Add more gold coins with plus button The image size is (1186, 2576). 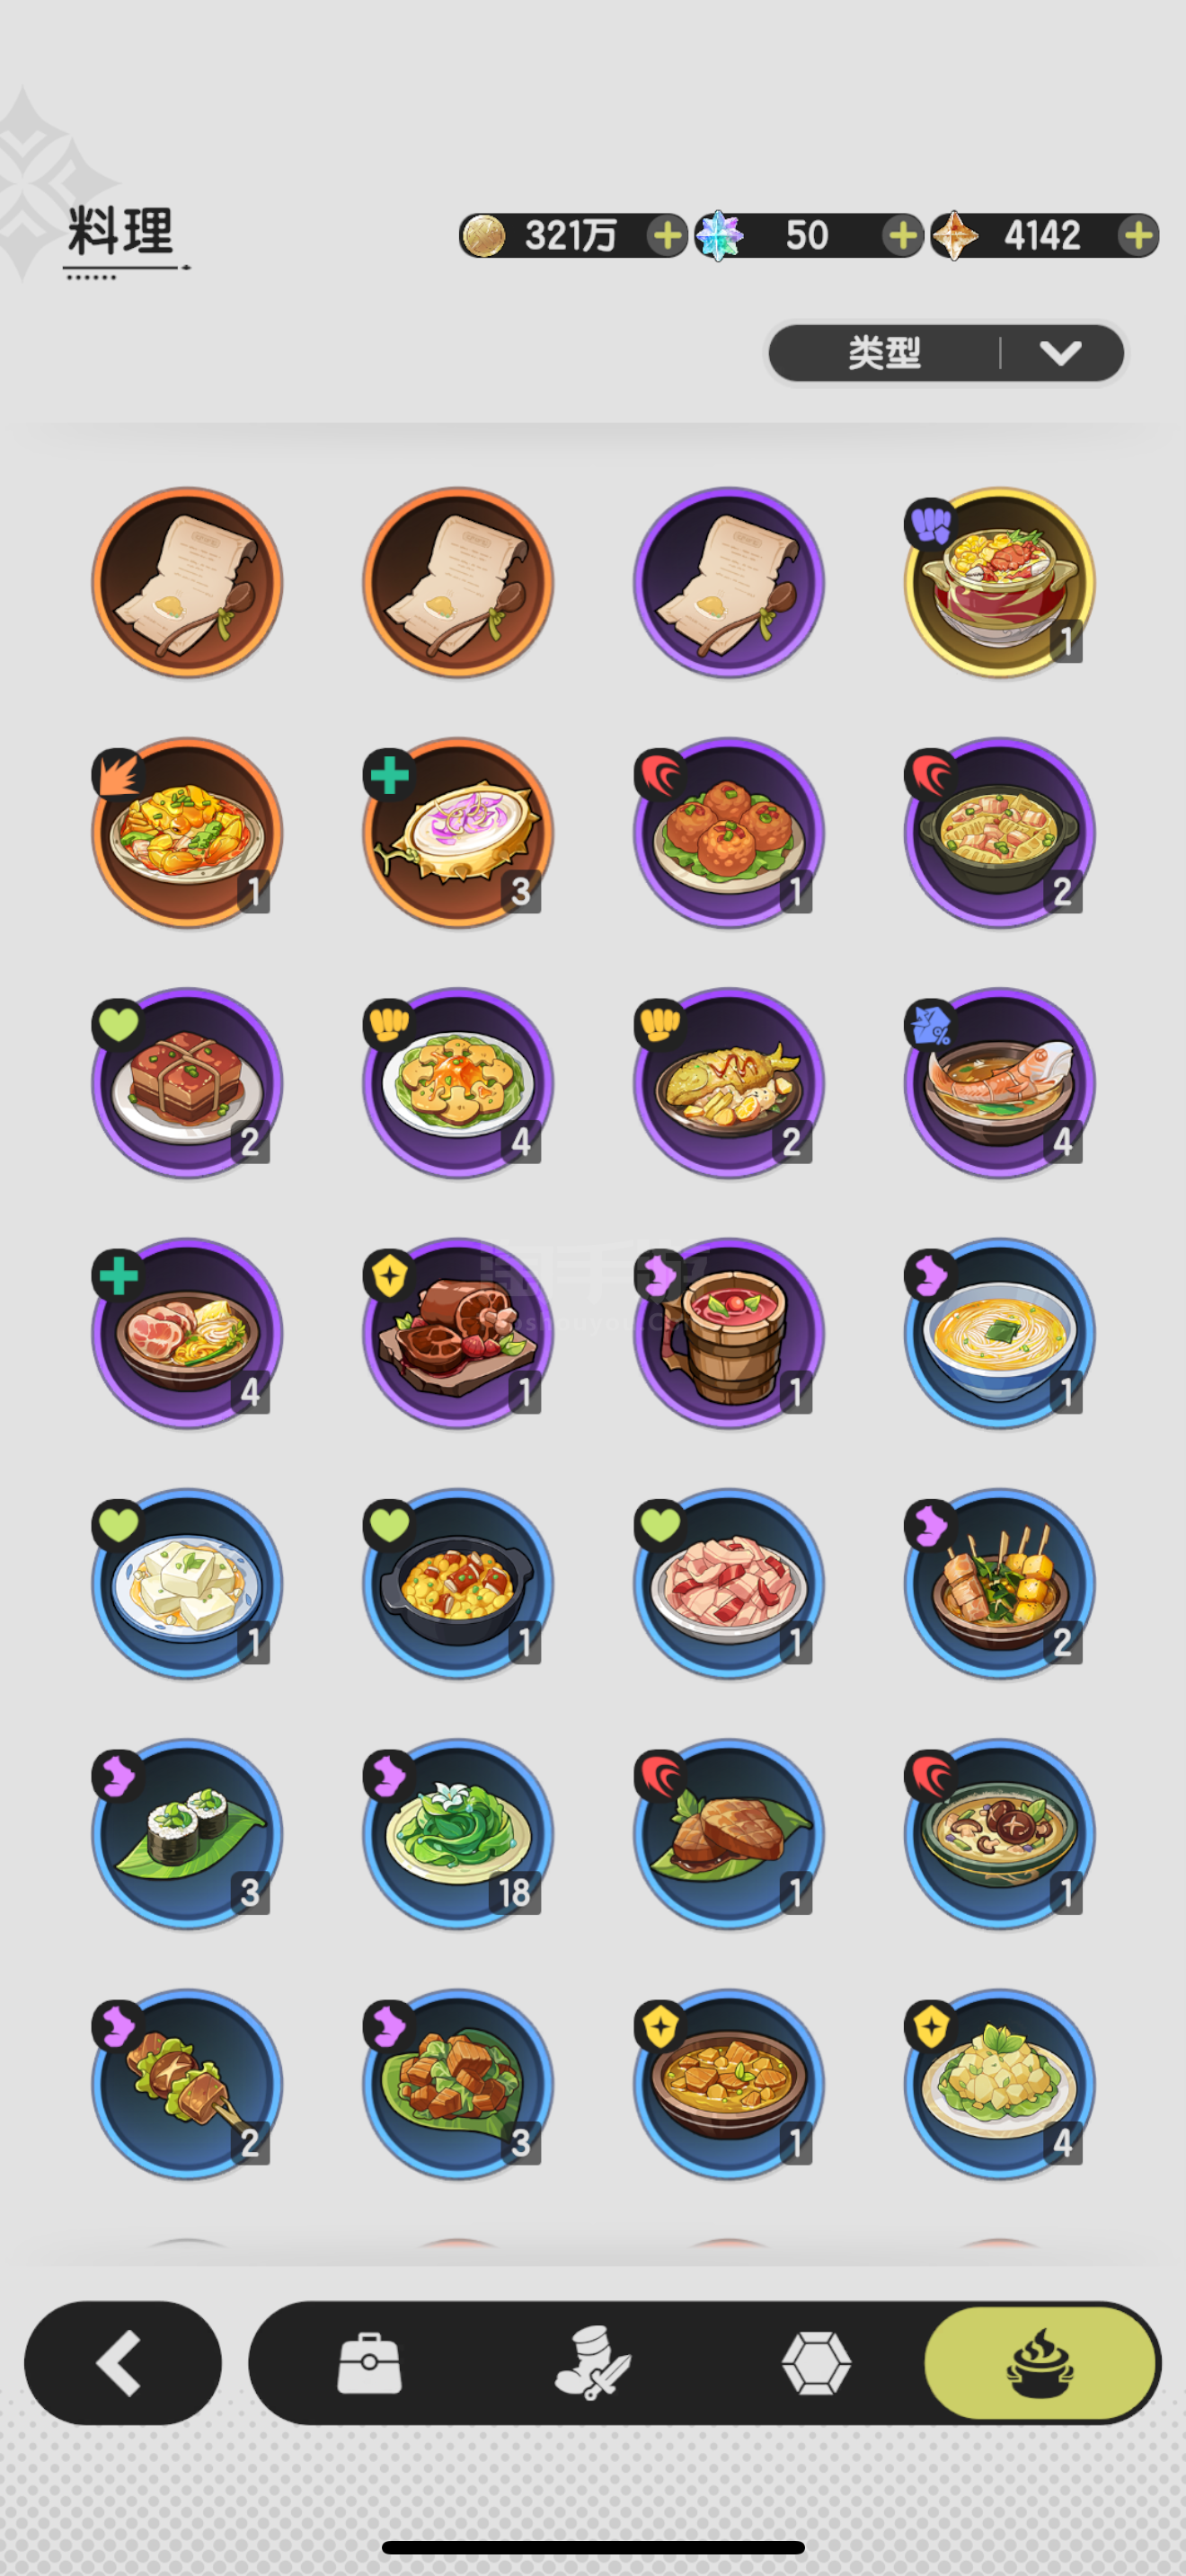666,236
